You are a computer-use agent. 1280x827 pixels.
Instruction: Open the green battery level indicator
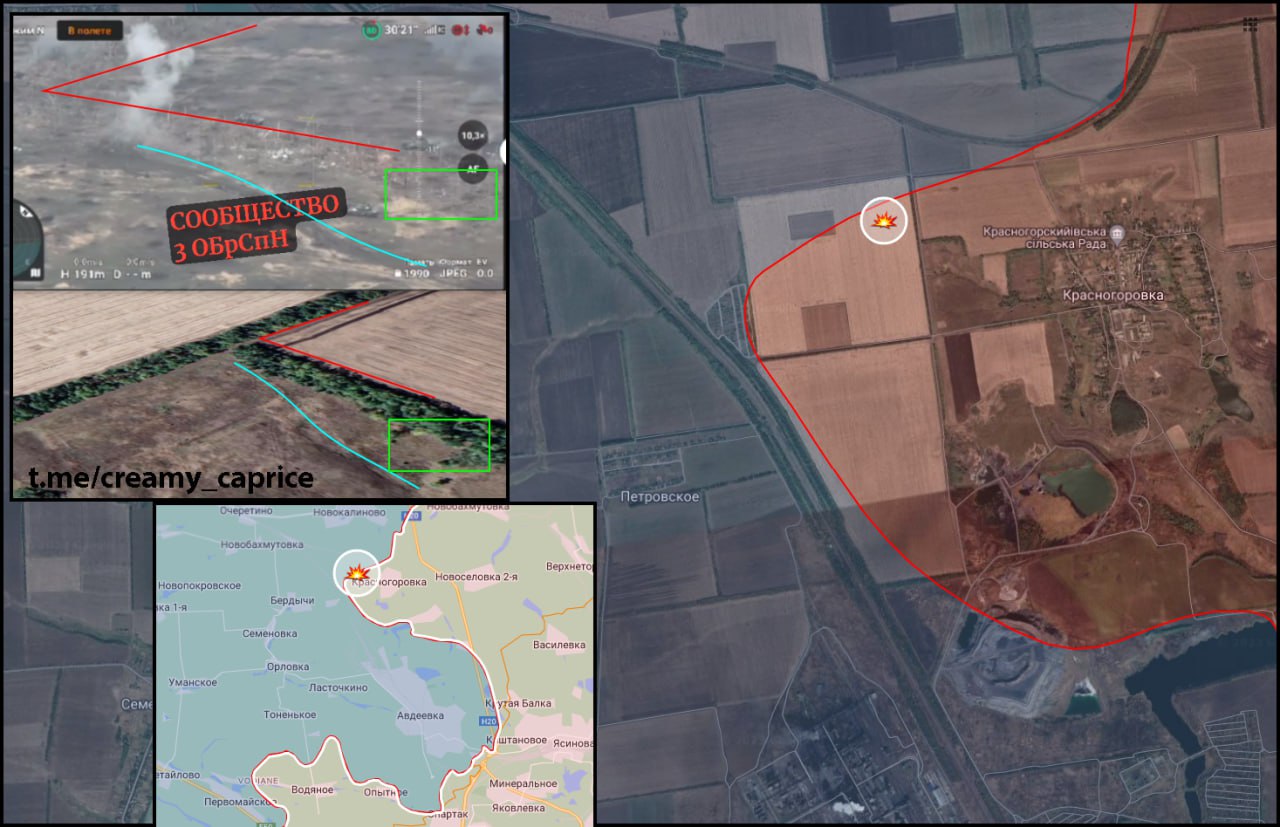[372, 31]
